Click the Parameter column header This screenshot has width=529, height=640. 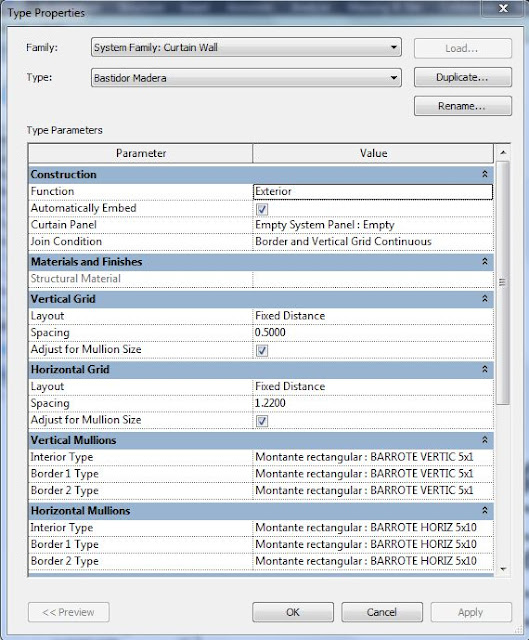[x=141, y=153]
